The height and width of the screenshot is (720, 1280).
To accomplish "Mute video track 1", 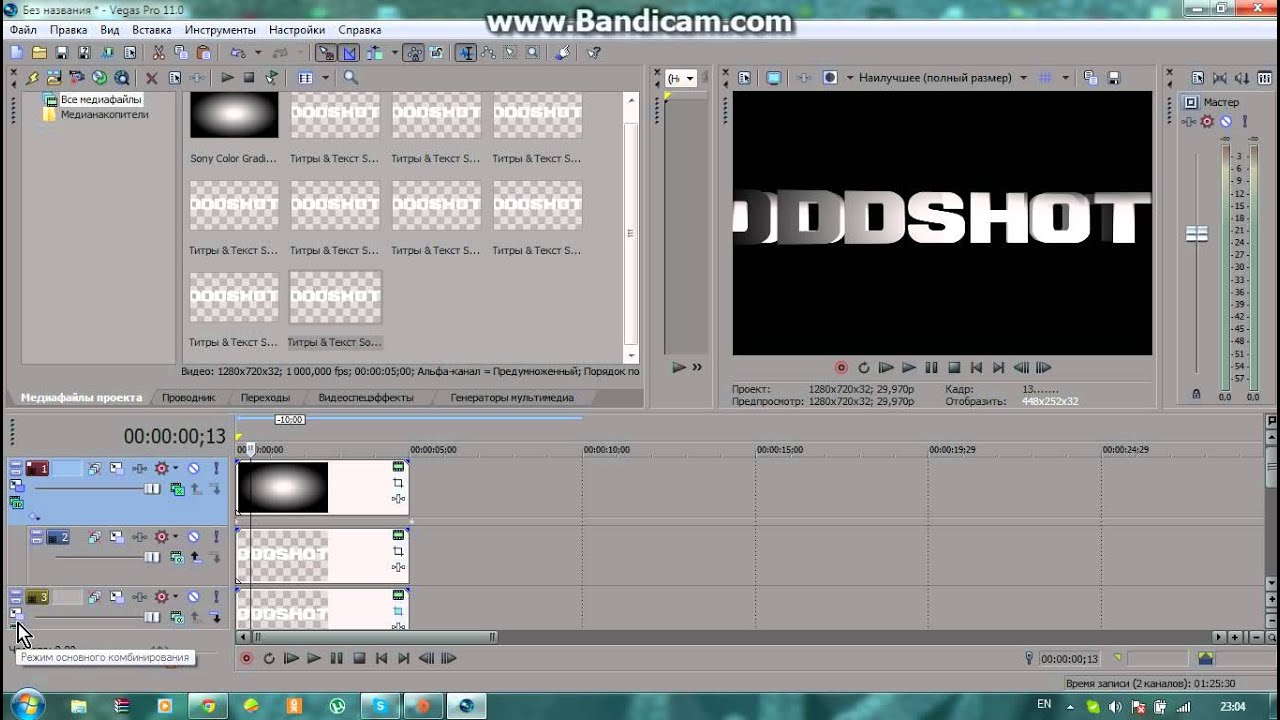I will (193, 468).
